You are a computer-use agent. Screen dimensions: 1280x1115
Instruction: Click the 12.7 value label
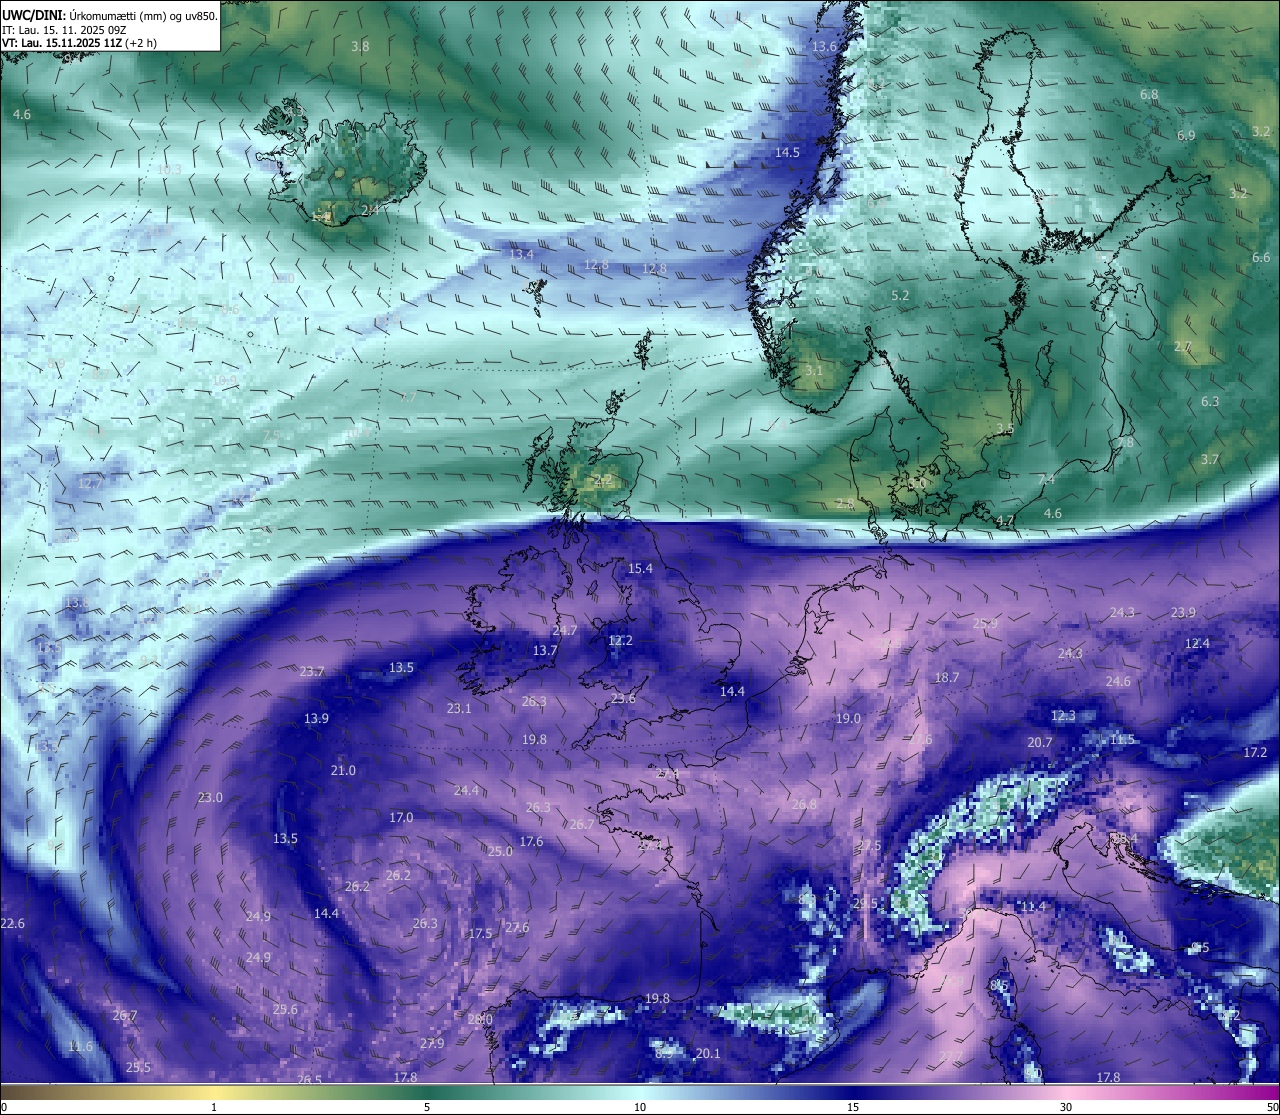click(x=90, y=483)
